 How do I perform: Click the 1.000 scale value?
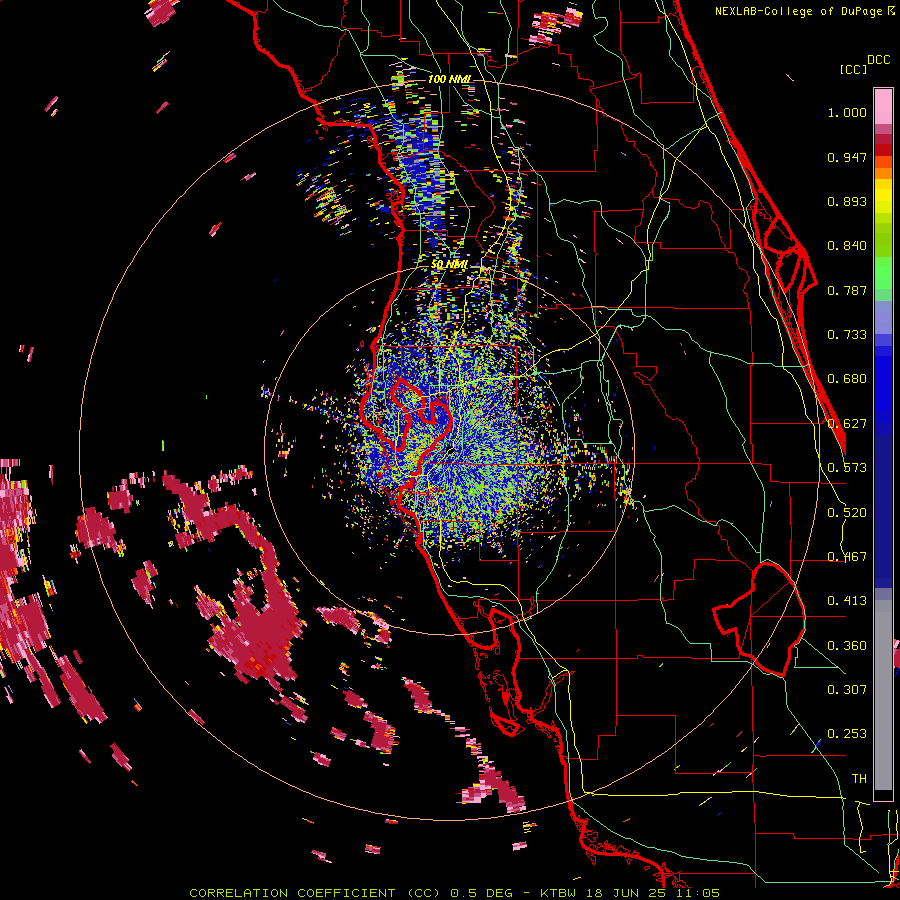click(x=847, y=112)
